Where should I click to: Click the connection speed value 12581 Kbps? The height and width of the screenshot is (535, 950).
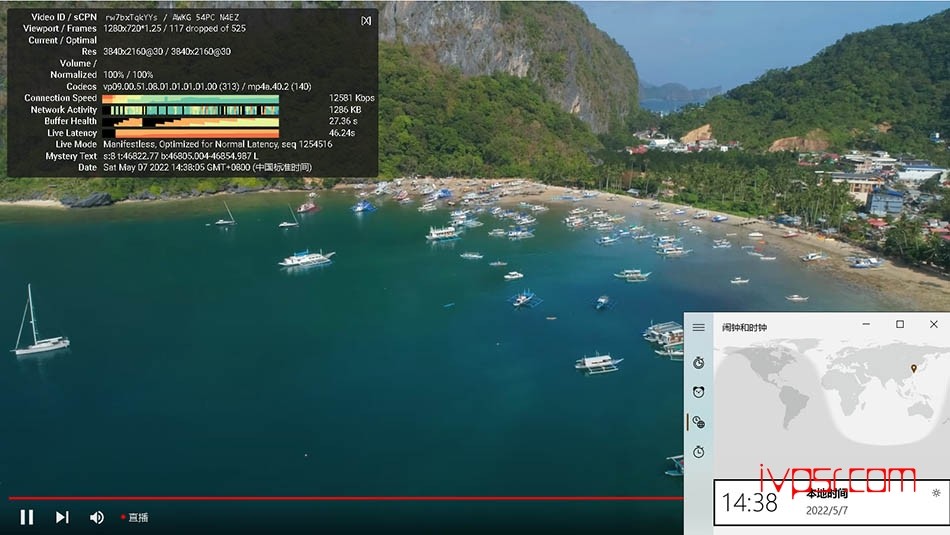[351, 98]
